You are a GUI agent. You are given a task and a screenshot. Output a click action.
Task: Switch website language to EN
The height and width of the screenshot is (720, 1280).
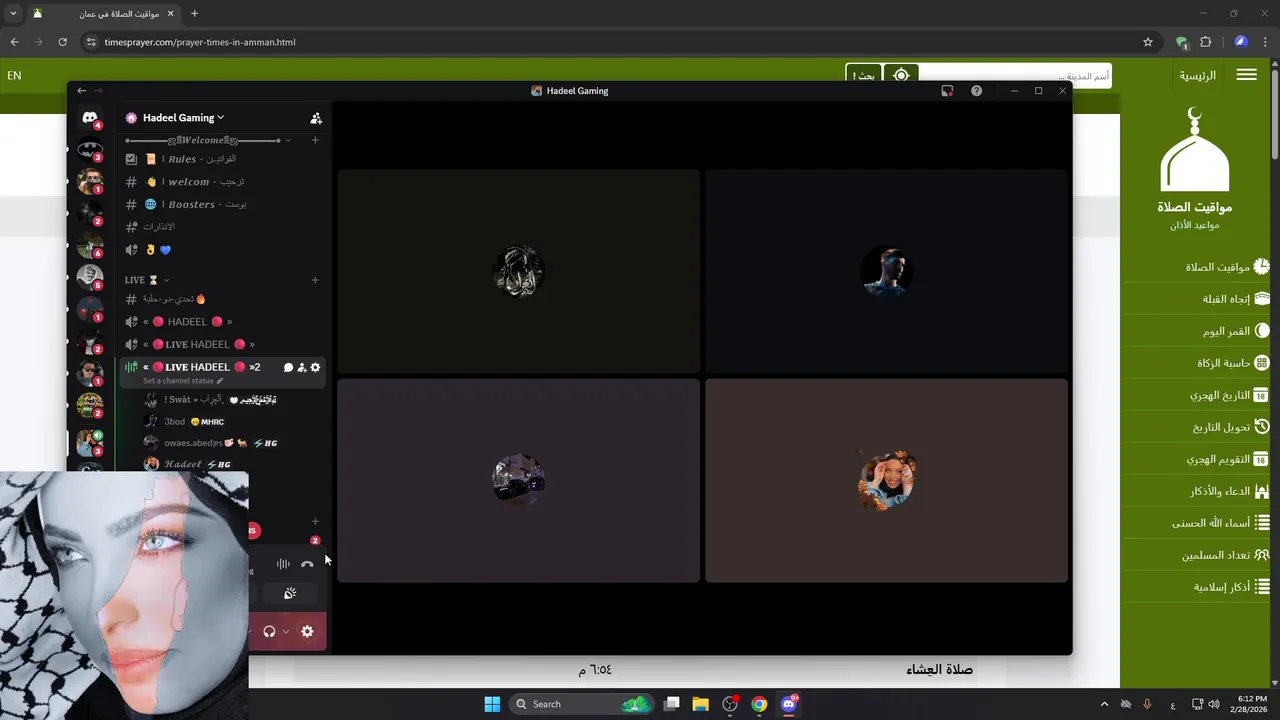14,75
